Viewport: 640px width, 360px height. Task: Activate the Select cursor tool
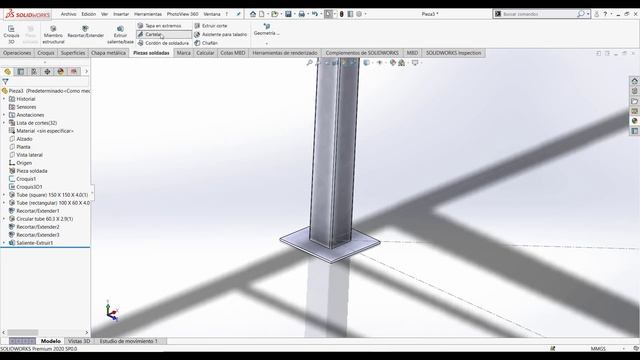[x=328, y=14]
